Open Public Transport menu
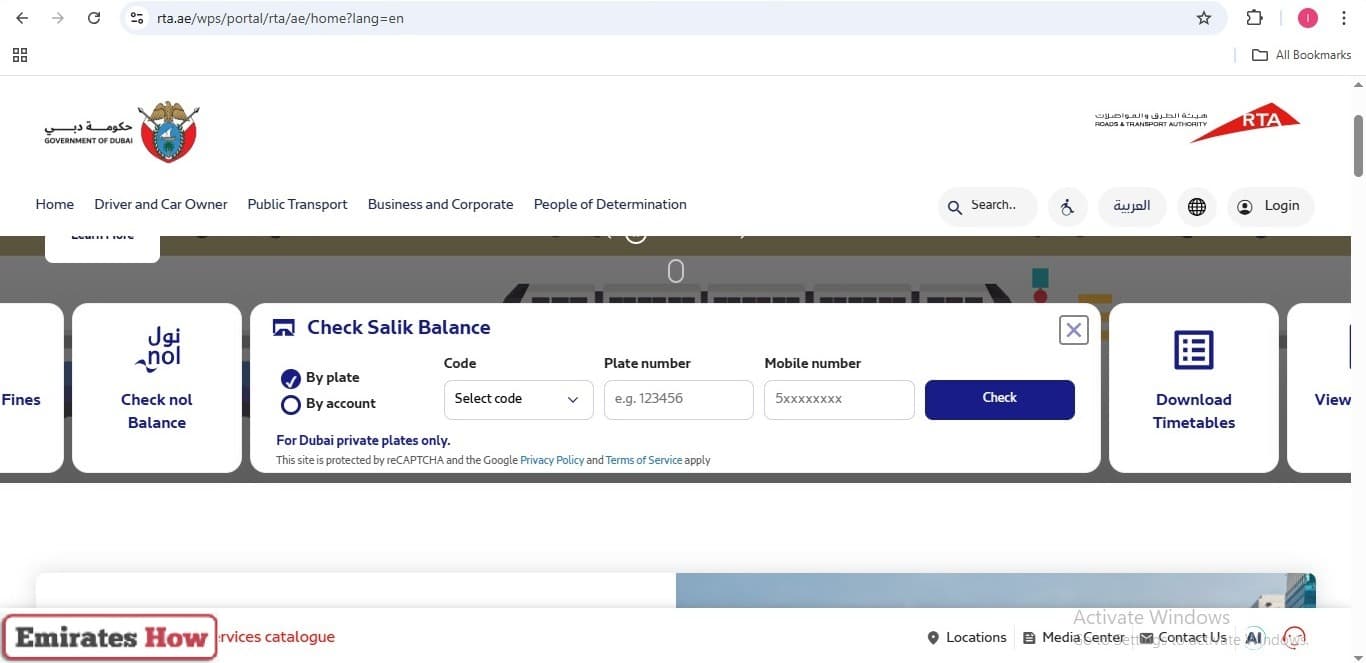 pyautogui.click(x=298, y=204)
